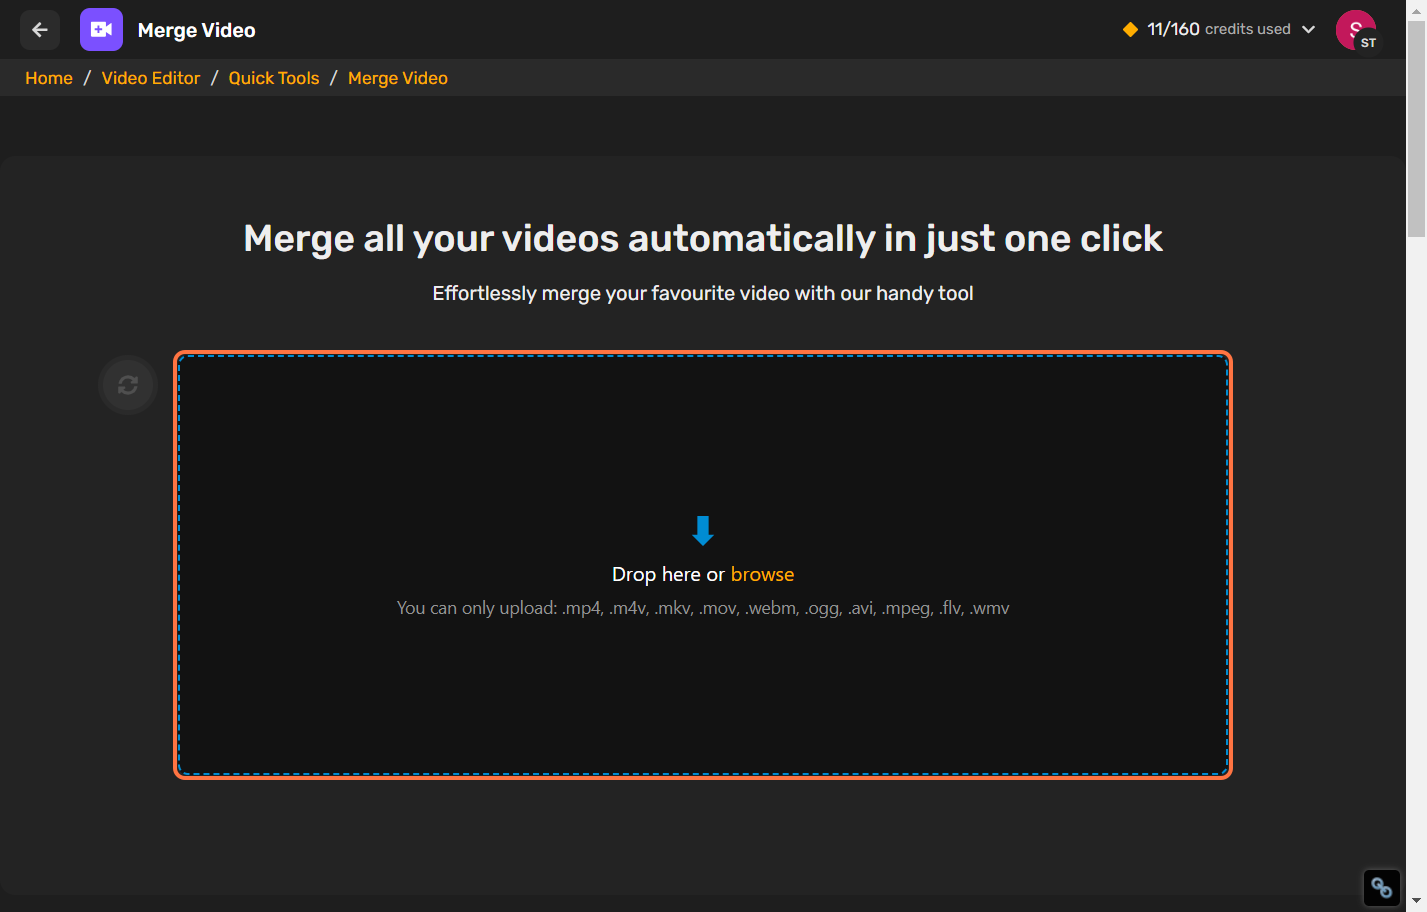Expand the credits dropdown chevron
Viewport: 1427px width, 912px height.
click(x=1310, y=29)
